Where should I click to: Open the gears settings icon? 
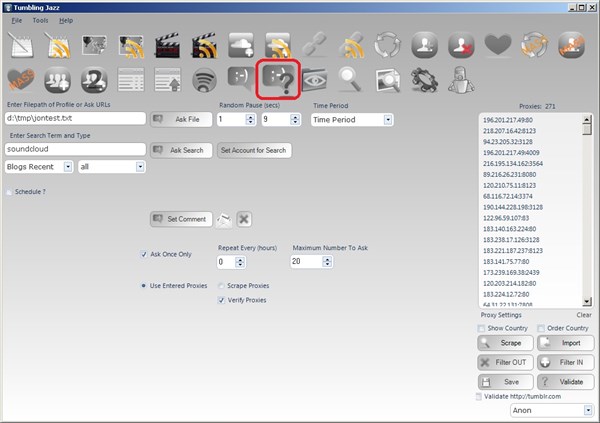coord(424,80)
